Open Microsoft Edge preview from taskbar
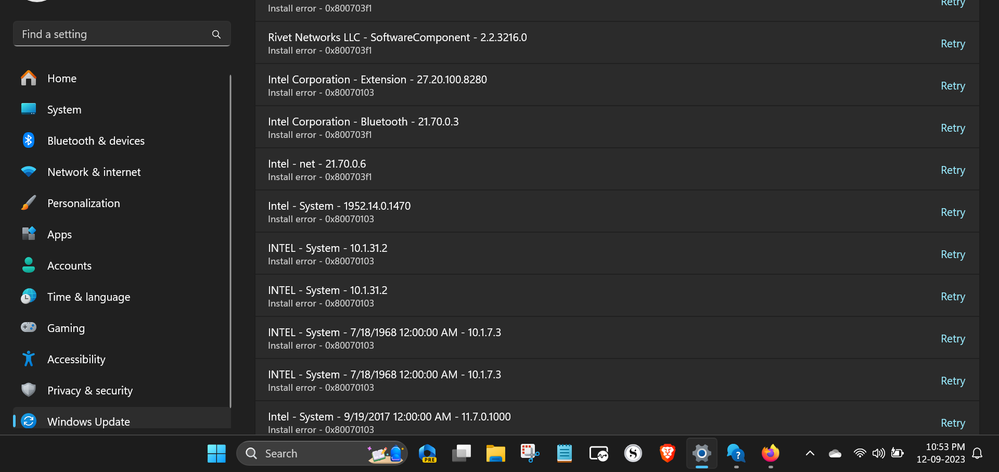999x472 pixels. click(x=427, y=454)
